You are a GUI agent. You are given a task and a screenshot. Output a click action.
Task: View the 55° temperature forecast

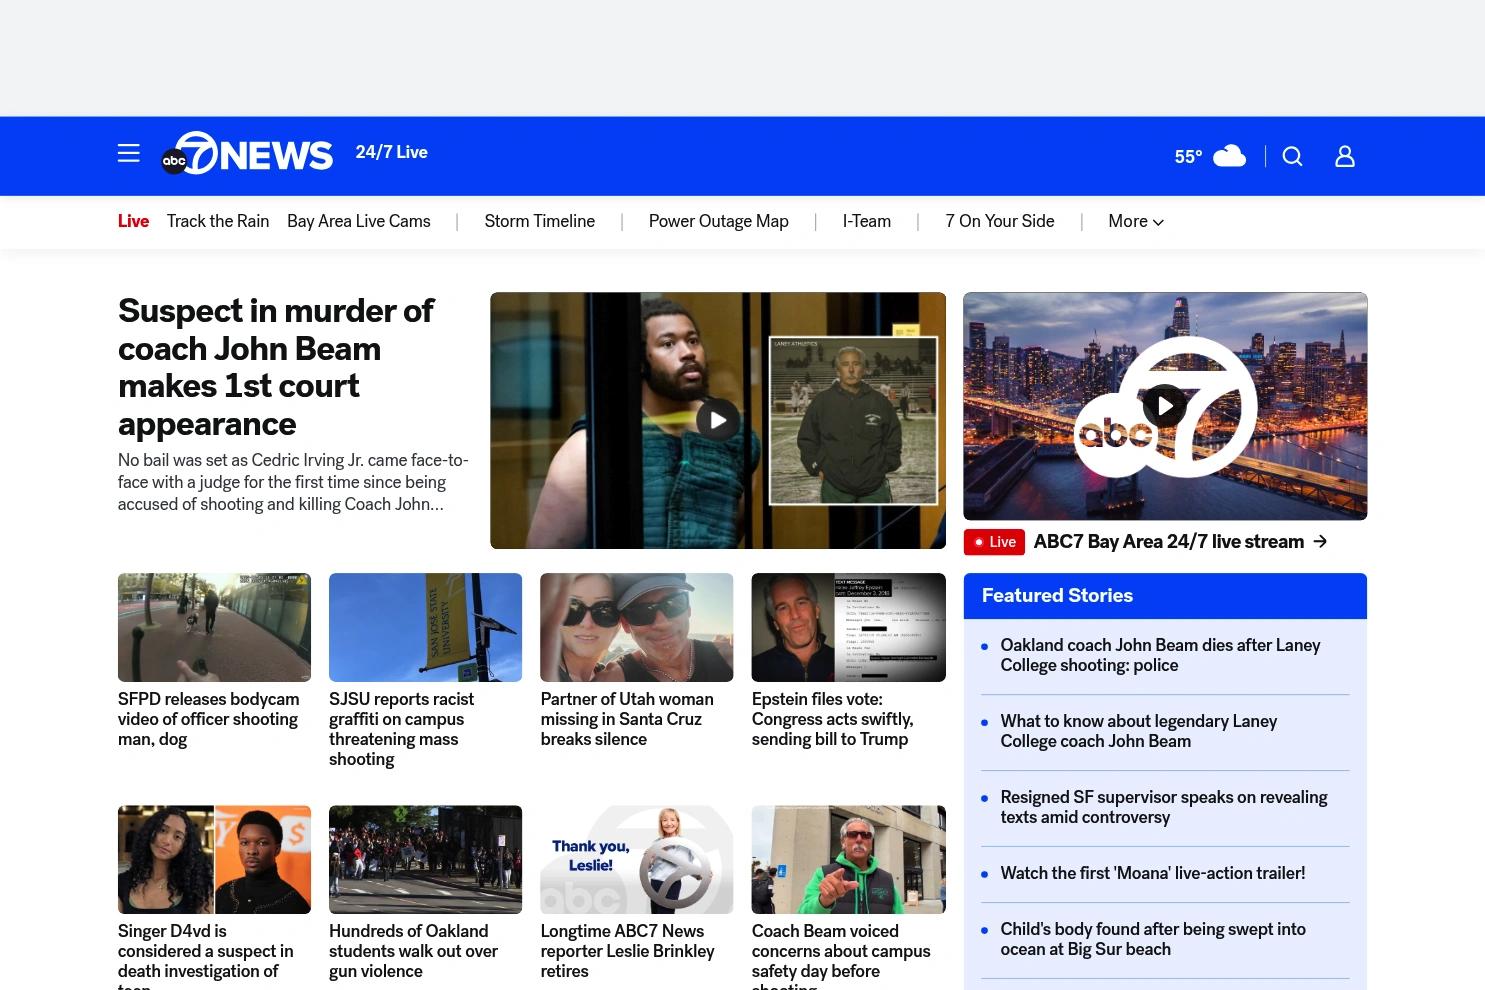1188,157
